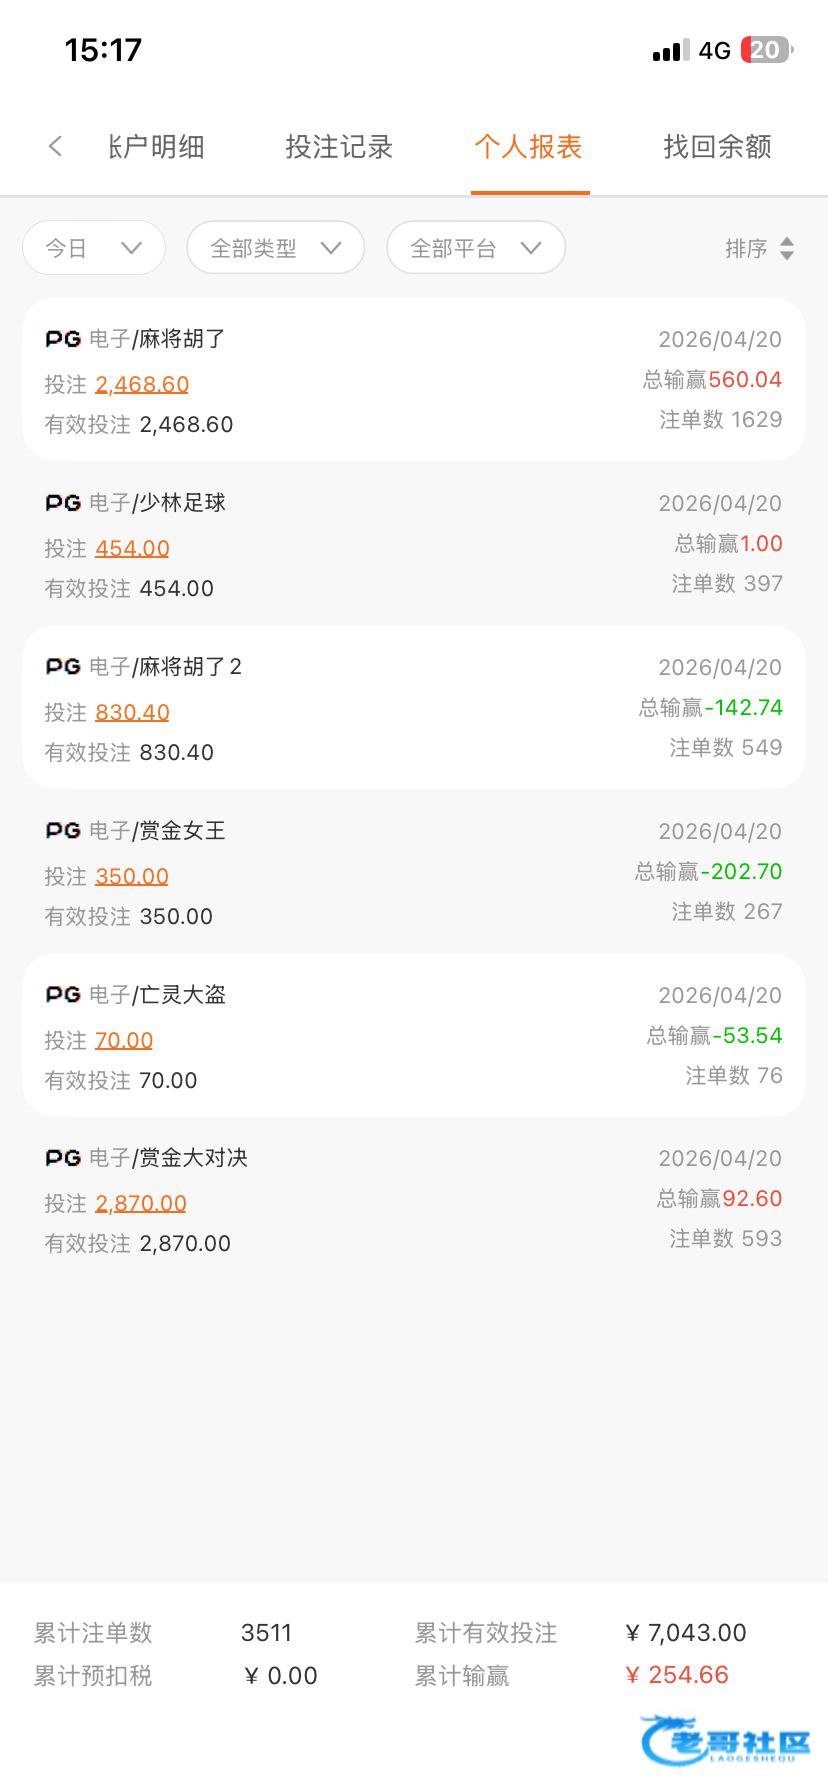Image resolution: width=828 pixels, height=1792 pixels.
Task: Tap the 老哥社区 watermark logo
Action: tap(726, 1740)
